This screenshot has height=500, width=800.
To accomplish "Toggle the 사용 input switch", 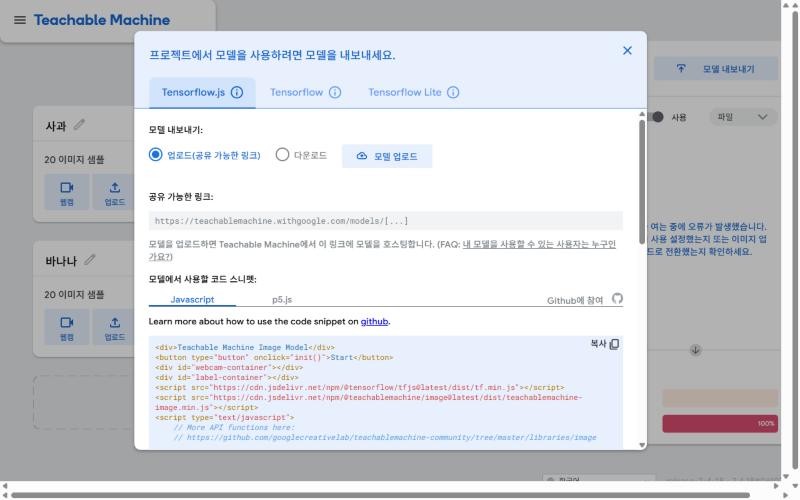I will tap(655, 117).
